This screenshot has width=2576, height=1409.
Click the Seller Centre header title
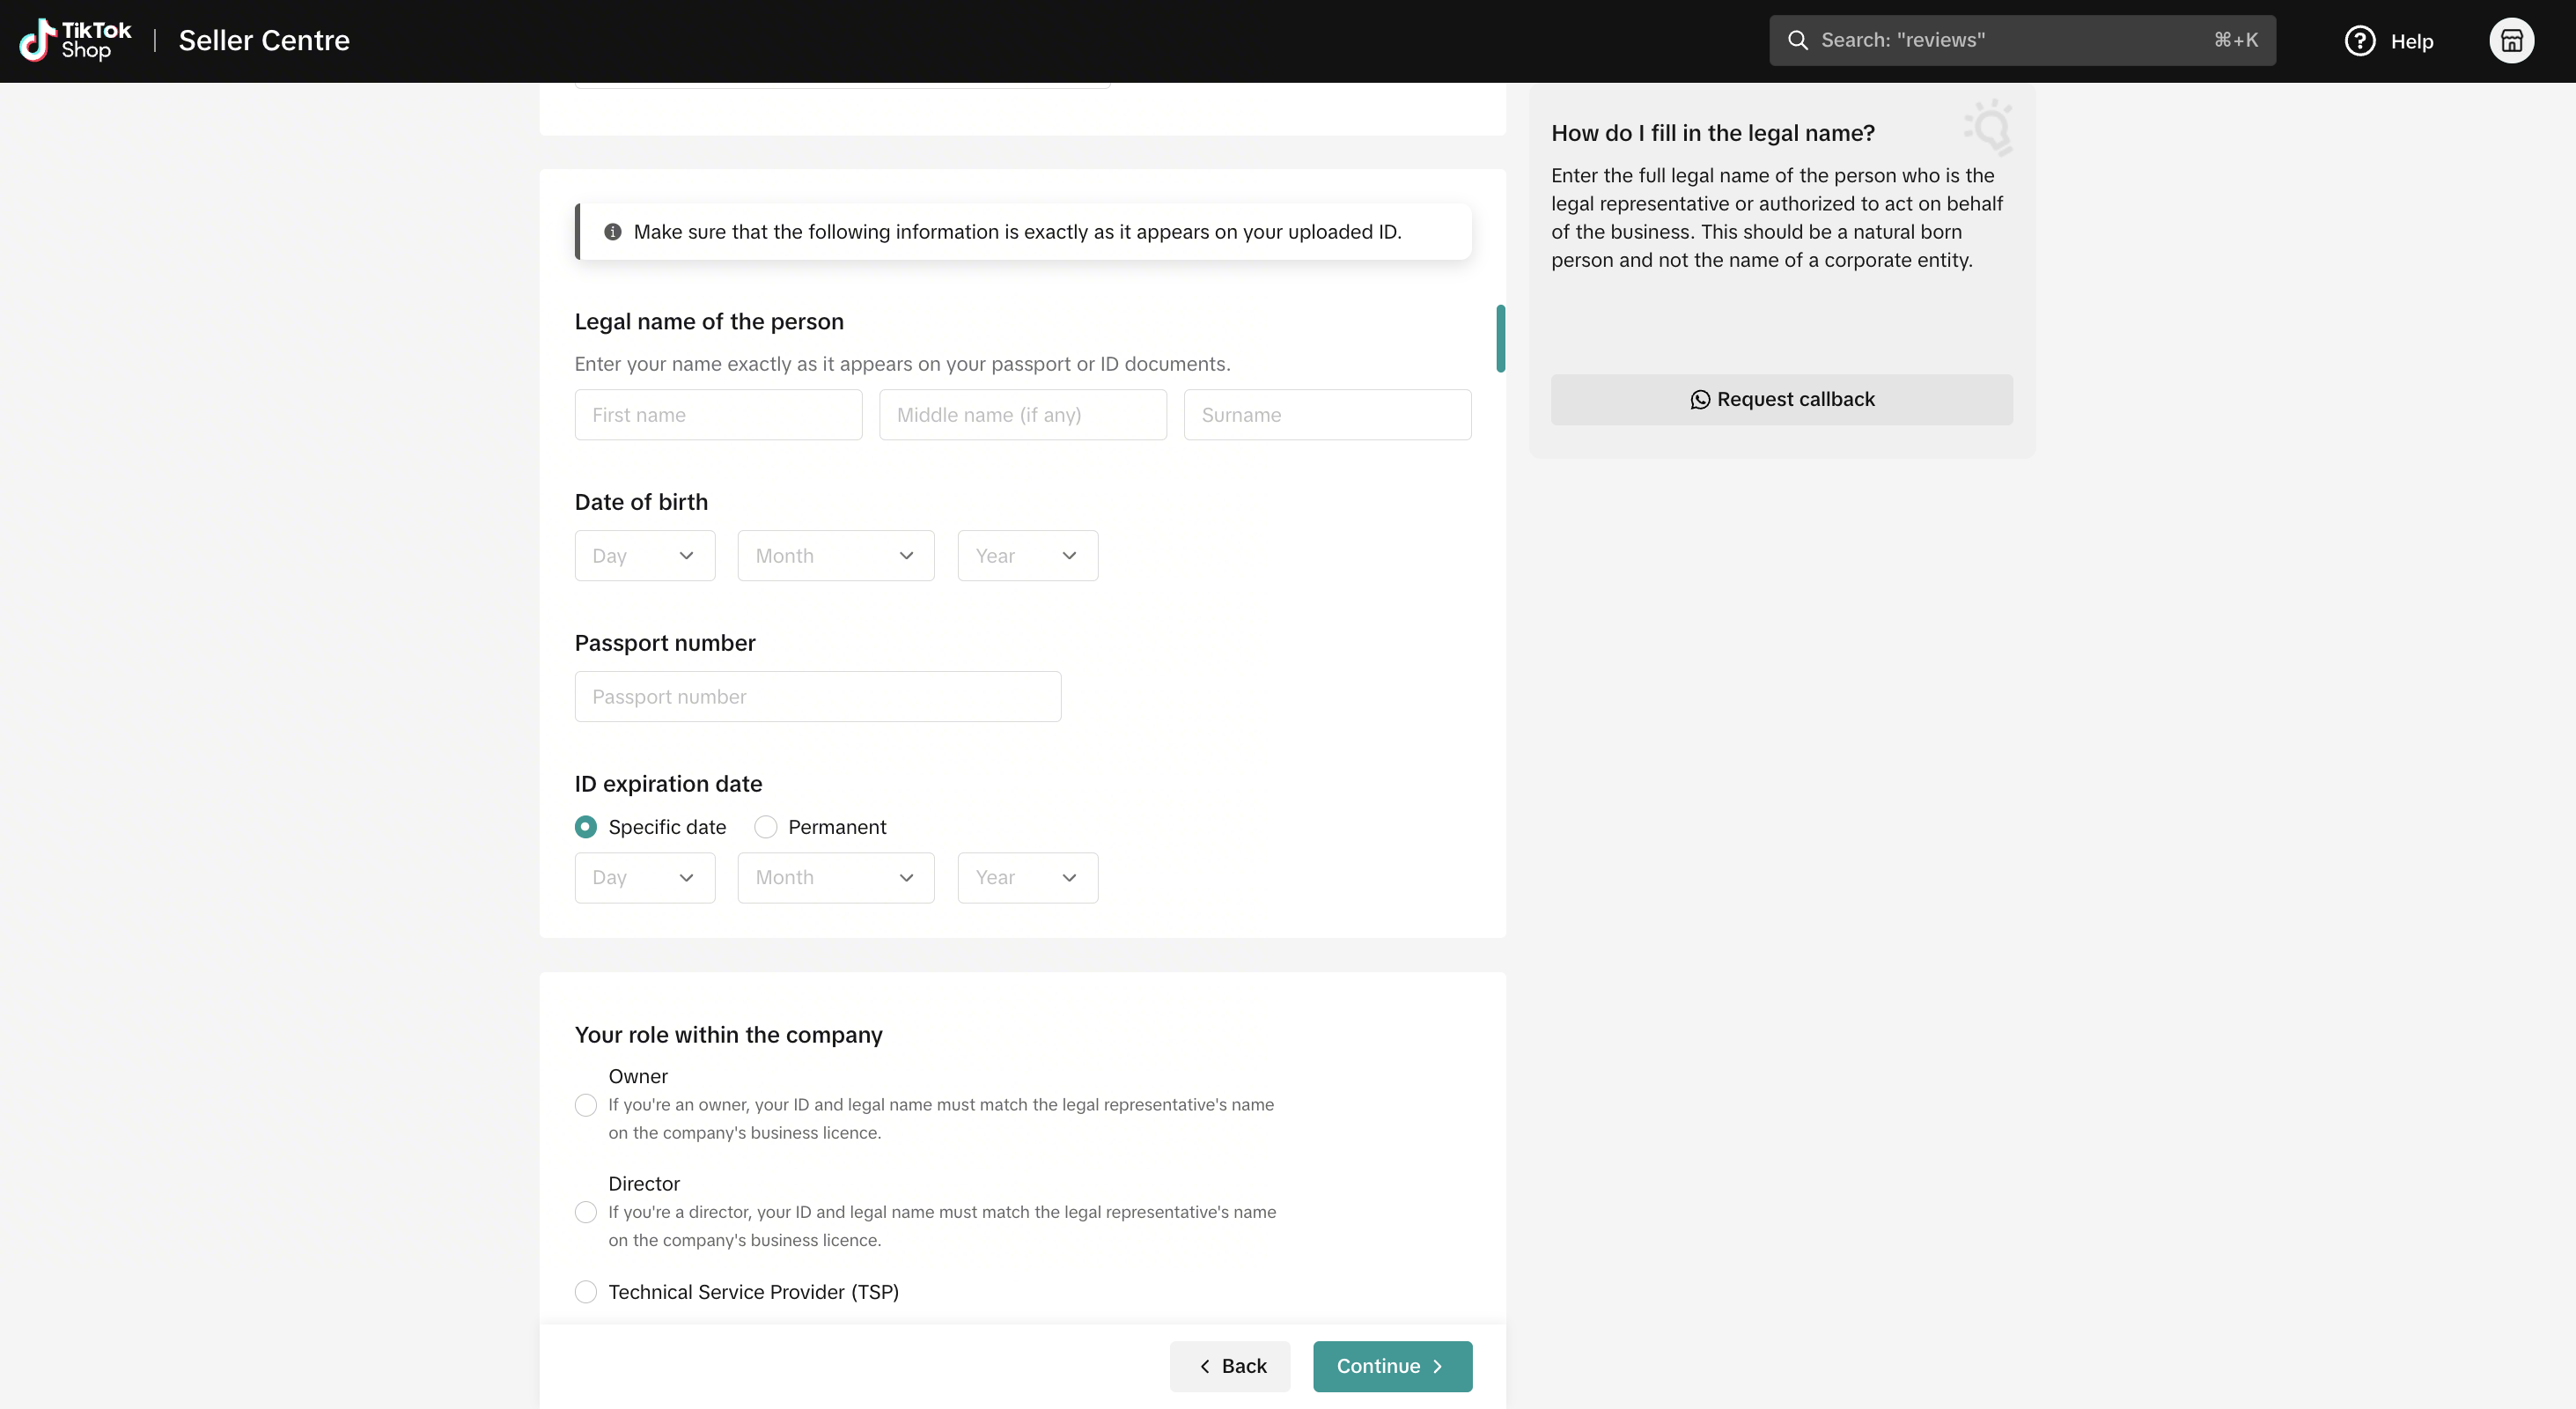point(264,40)
